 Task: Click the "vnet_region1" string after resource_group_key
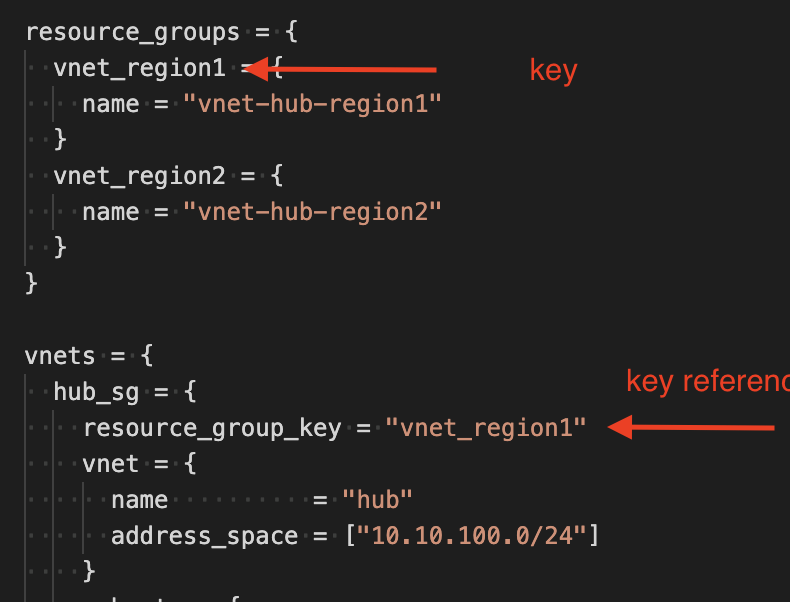[486, 428]
